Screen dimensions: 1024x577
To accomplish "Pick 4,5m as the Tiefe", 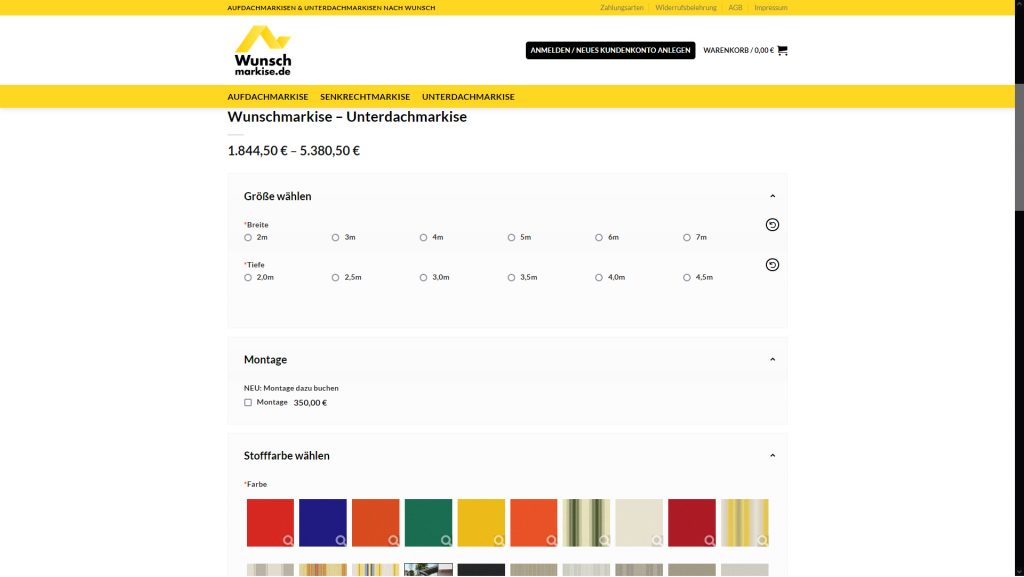I will (687, 277).
